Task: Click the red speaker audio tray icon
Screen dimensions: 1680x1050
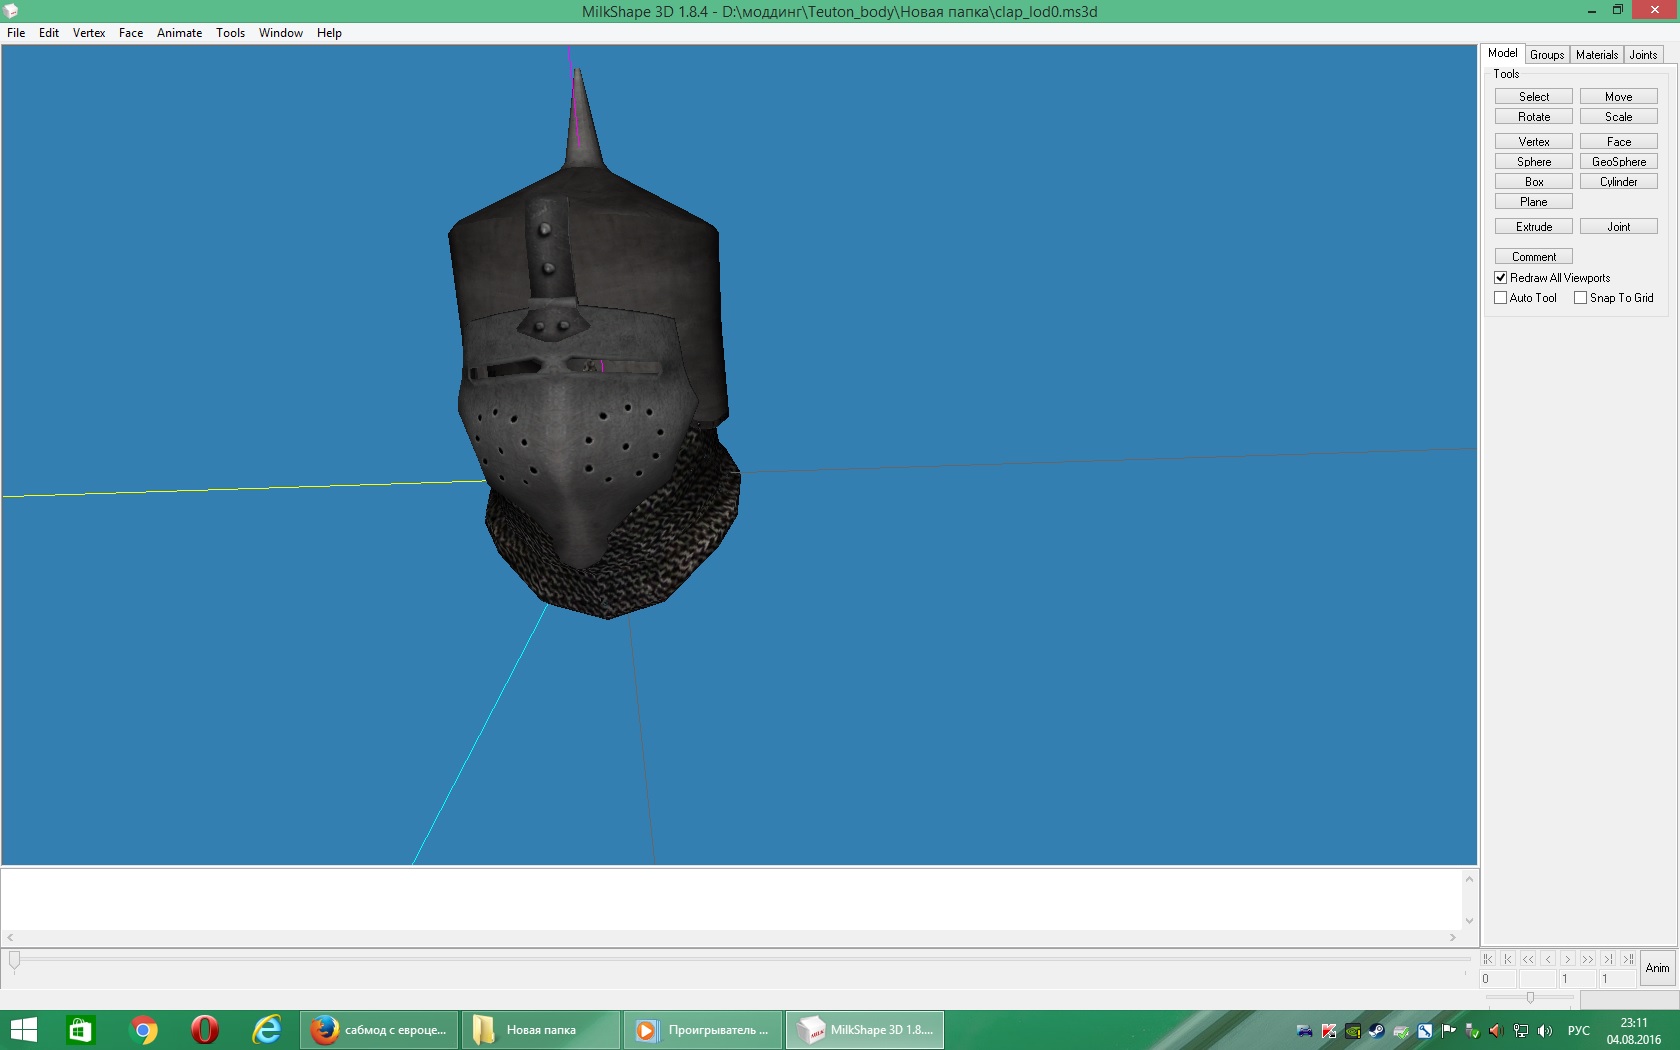Action: click(x=1496, y=1031)
